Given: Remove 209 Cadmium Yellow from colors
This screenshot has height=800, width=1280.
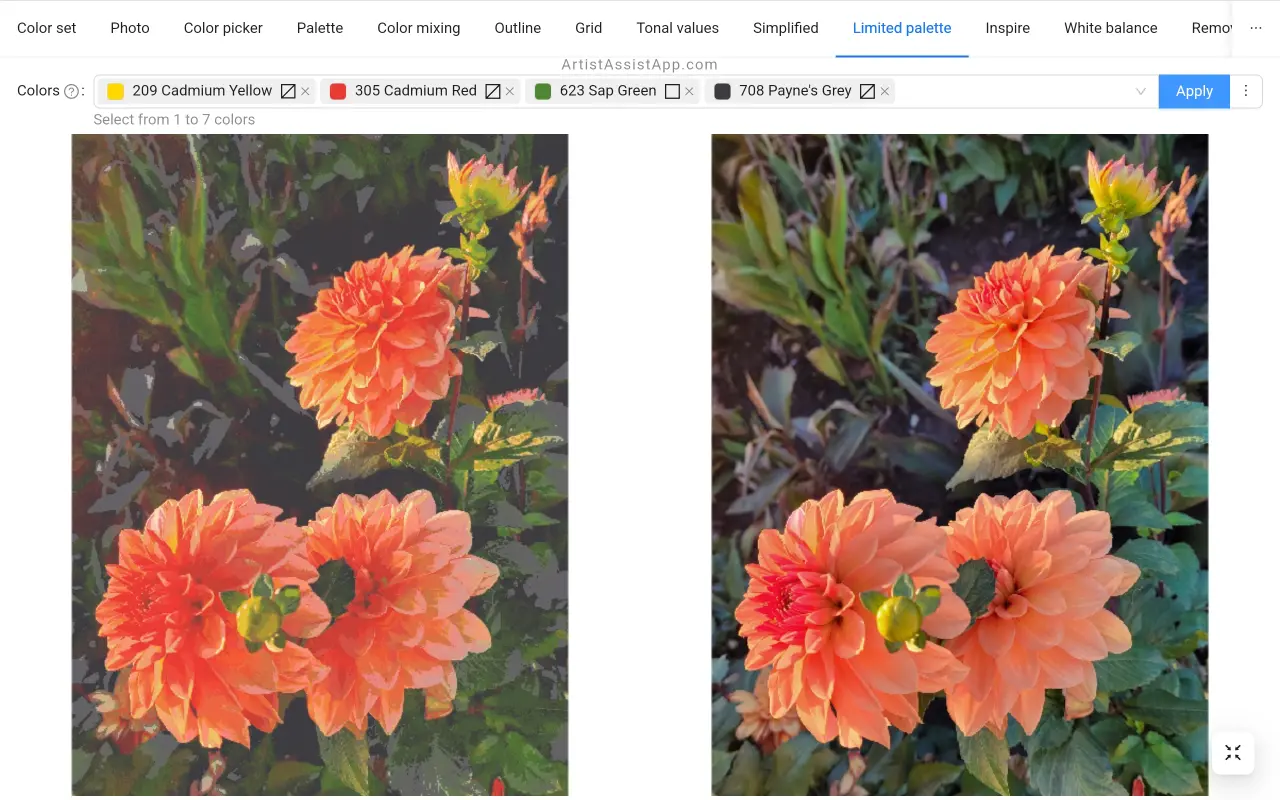Looking at the screenshot, I should pos(305,91).
